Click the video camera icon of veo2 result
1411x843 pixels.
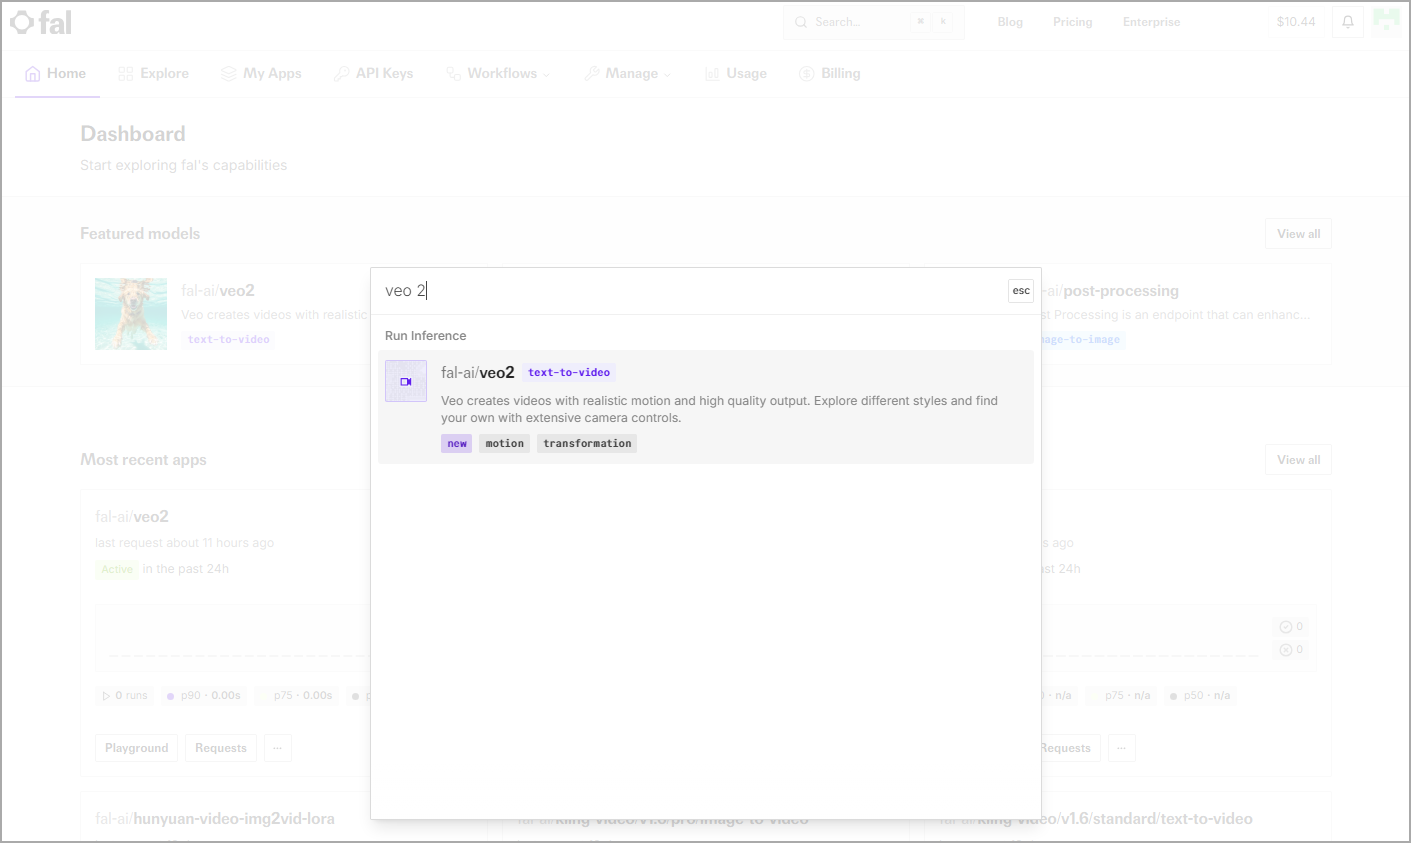pos(406,381)
